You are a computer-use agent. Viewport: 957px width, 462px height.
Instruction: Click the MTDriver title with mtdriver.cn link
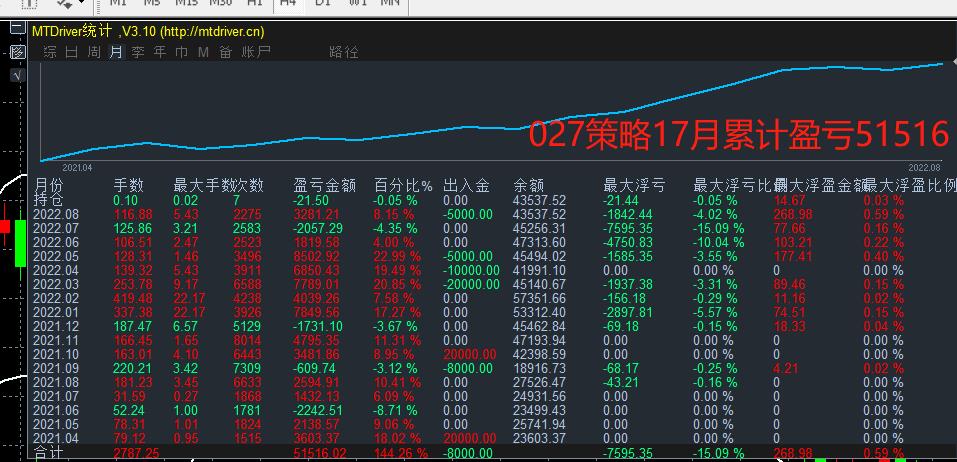point(148,31)
